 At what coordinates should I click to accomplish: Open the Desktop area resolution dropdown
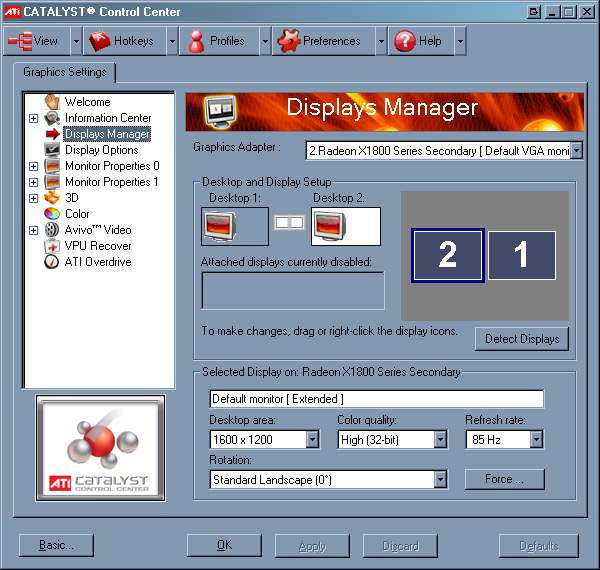(x=313, y=440)
